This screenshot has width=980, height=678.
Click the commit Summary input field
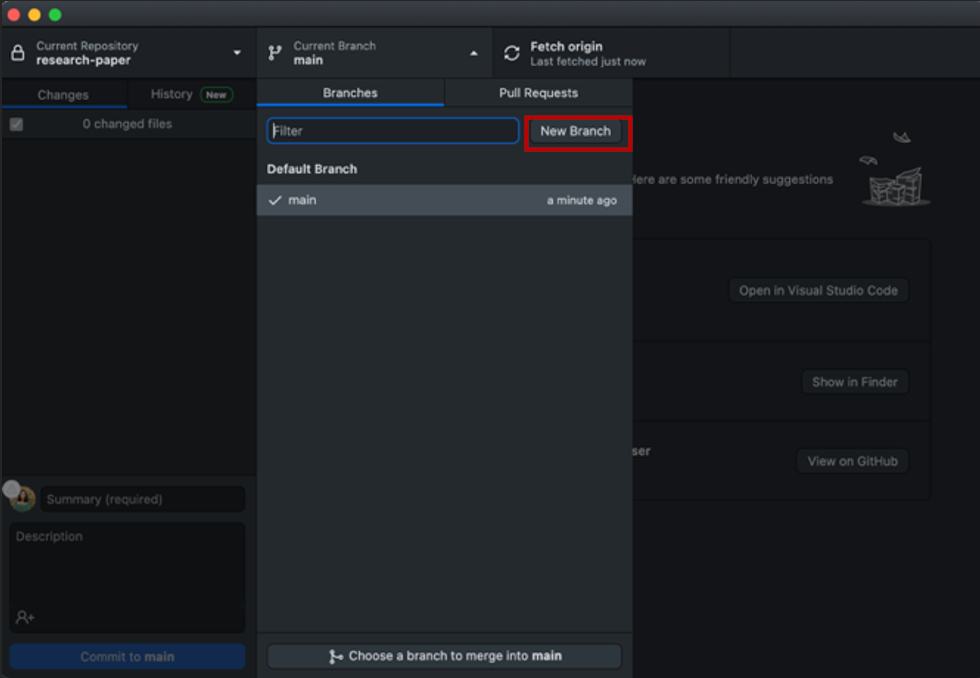click(x=142, y=499)
